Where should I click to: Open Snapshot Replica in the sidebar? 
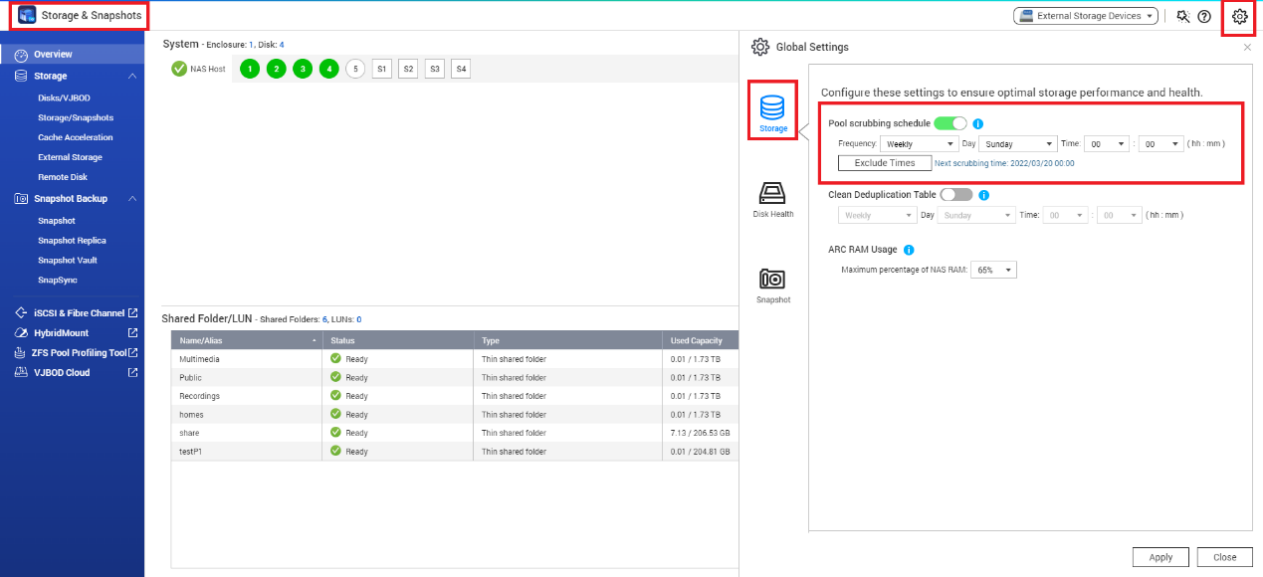click(72, 241)
